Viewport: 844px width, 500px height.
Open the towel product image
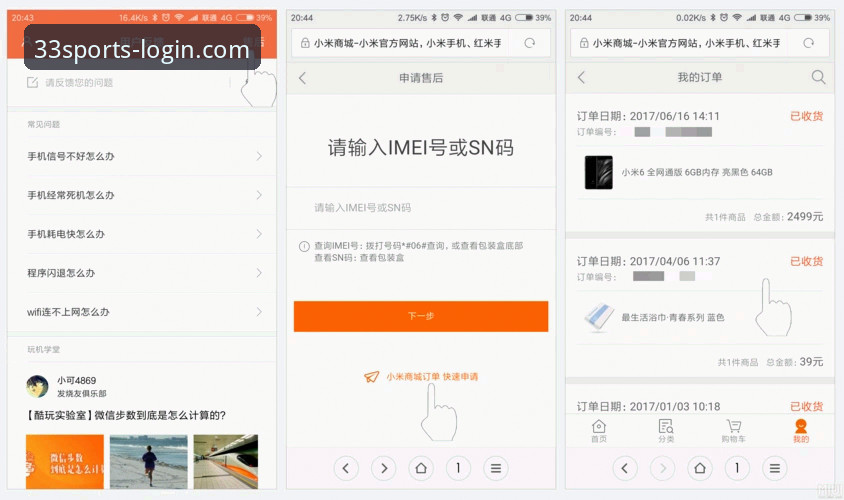click(599, 318)
